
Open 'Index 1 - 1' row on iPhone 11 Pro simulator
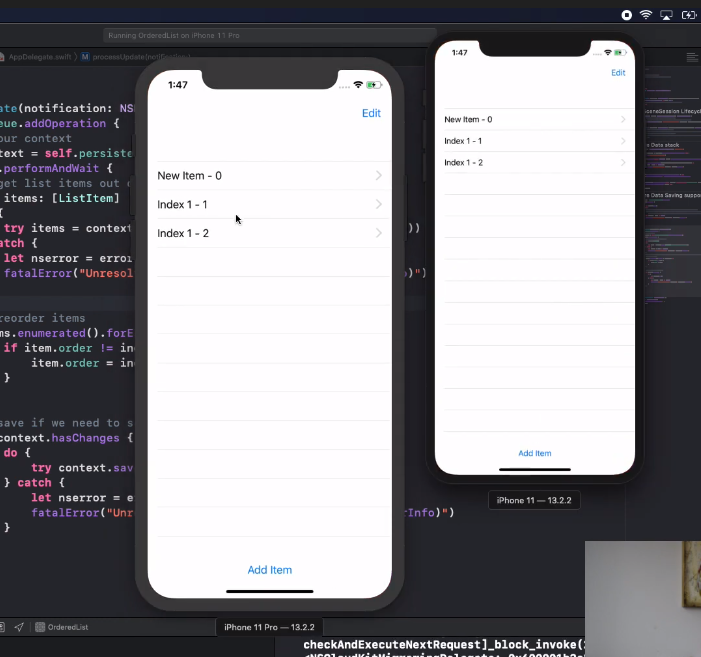(270, 204)
